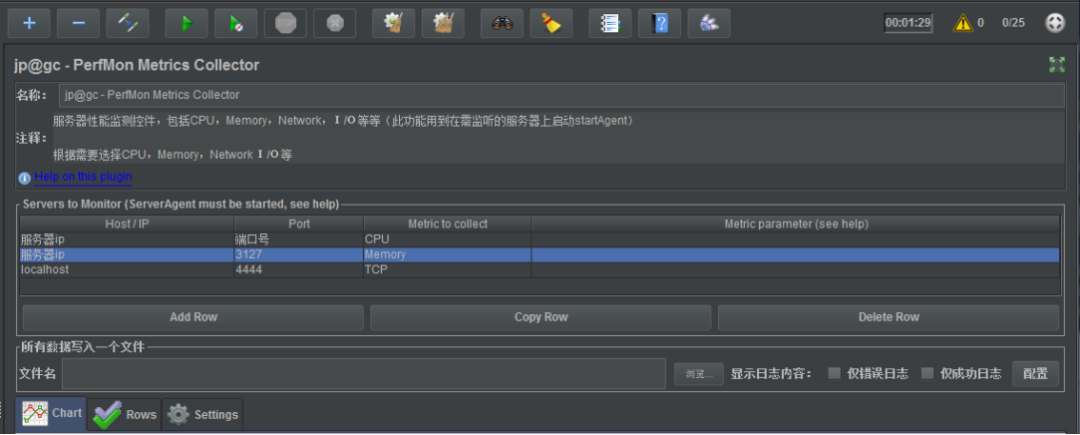1080x435 pixels.
Task: Click the green fullscreen expand icon
Action: click(x=1057, y=65)
